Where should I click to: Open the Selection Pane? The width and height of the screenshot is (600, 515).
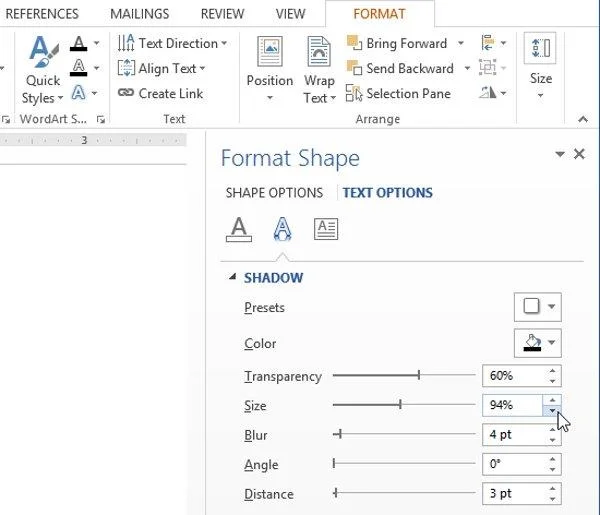[398, 93]
